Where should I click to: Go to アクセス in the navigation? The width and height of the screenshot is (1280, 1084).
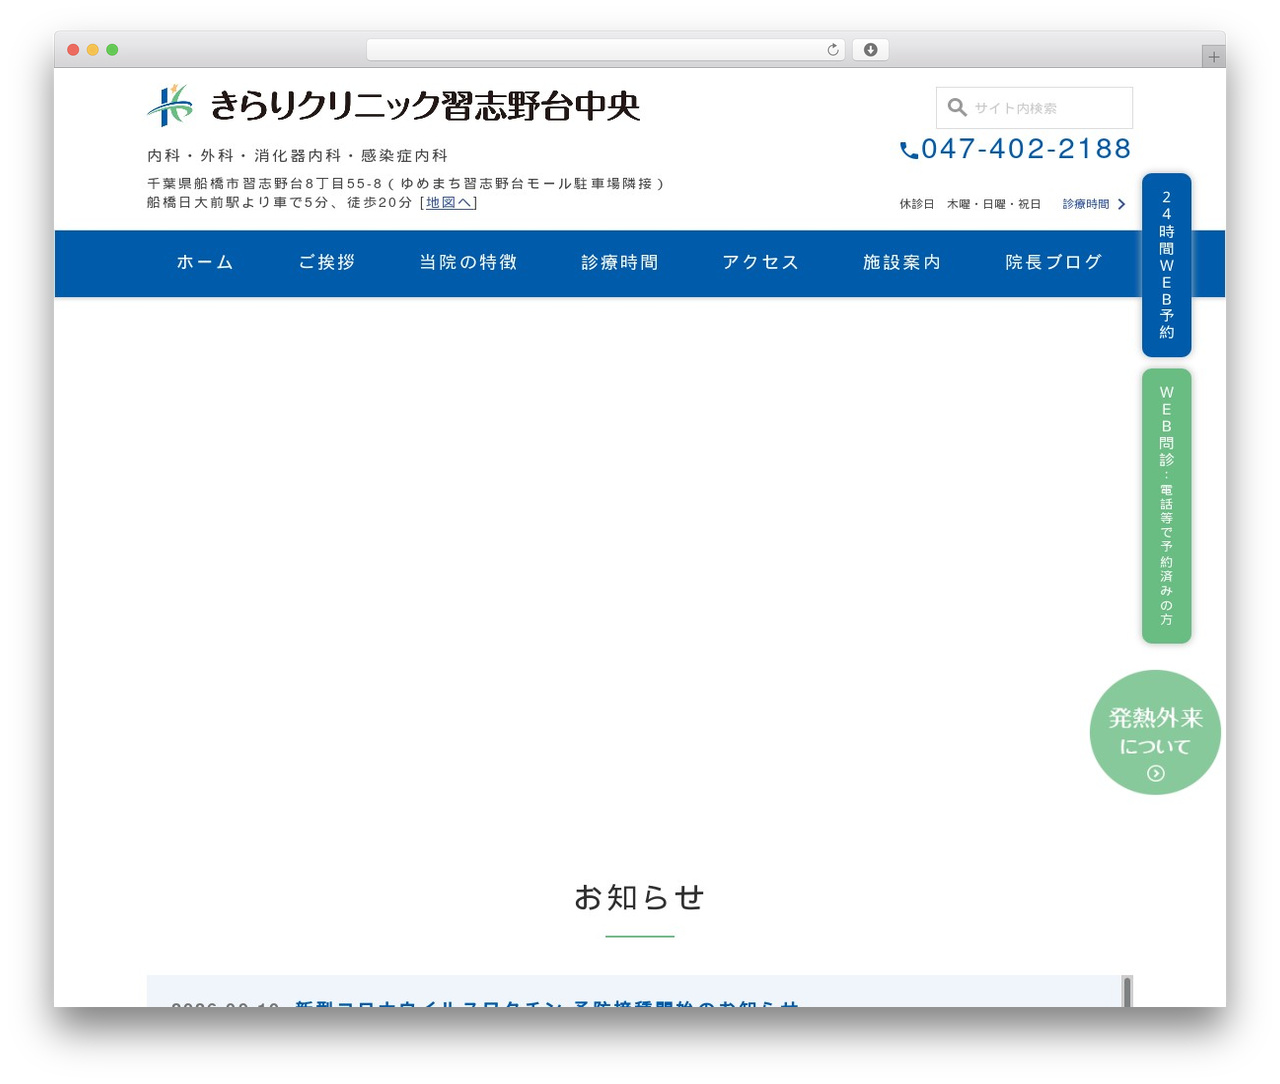pyautogui.click(x=761, y=262)
